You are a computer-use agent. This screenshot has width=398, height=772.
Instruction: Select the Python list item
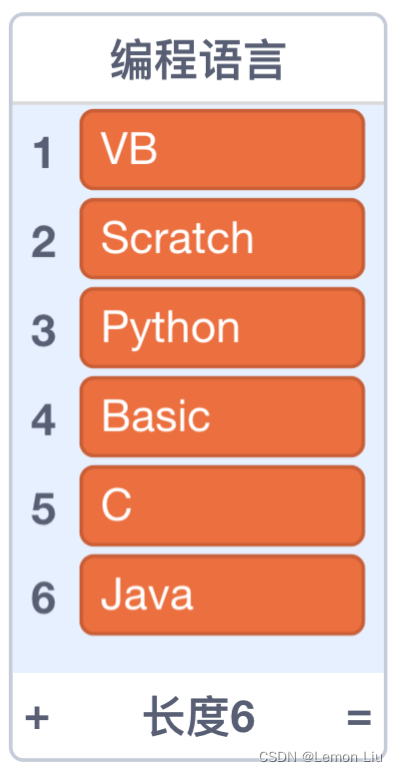click(222, 327)
